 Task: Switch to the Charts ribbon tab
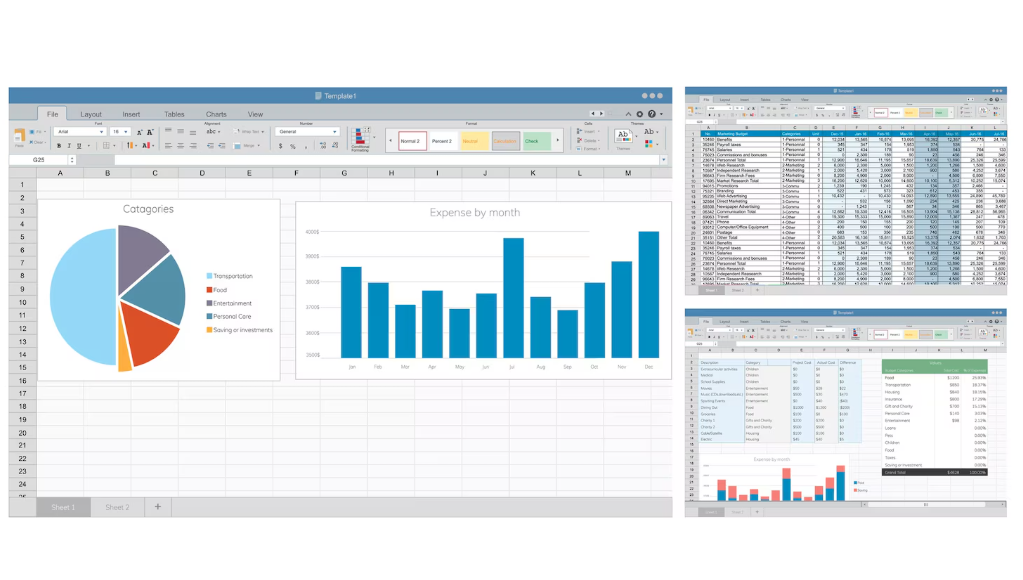click(x=216, y=114)
